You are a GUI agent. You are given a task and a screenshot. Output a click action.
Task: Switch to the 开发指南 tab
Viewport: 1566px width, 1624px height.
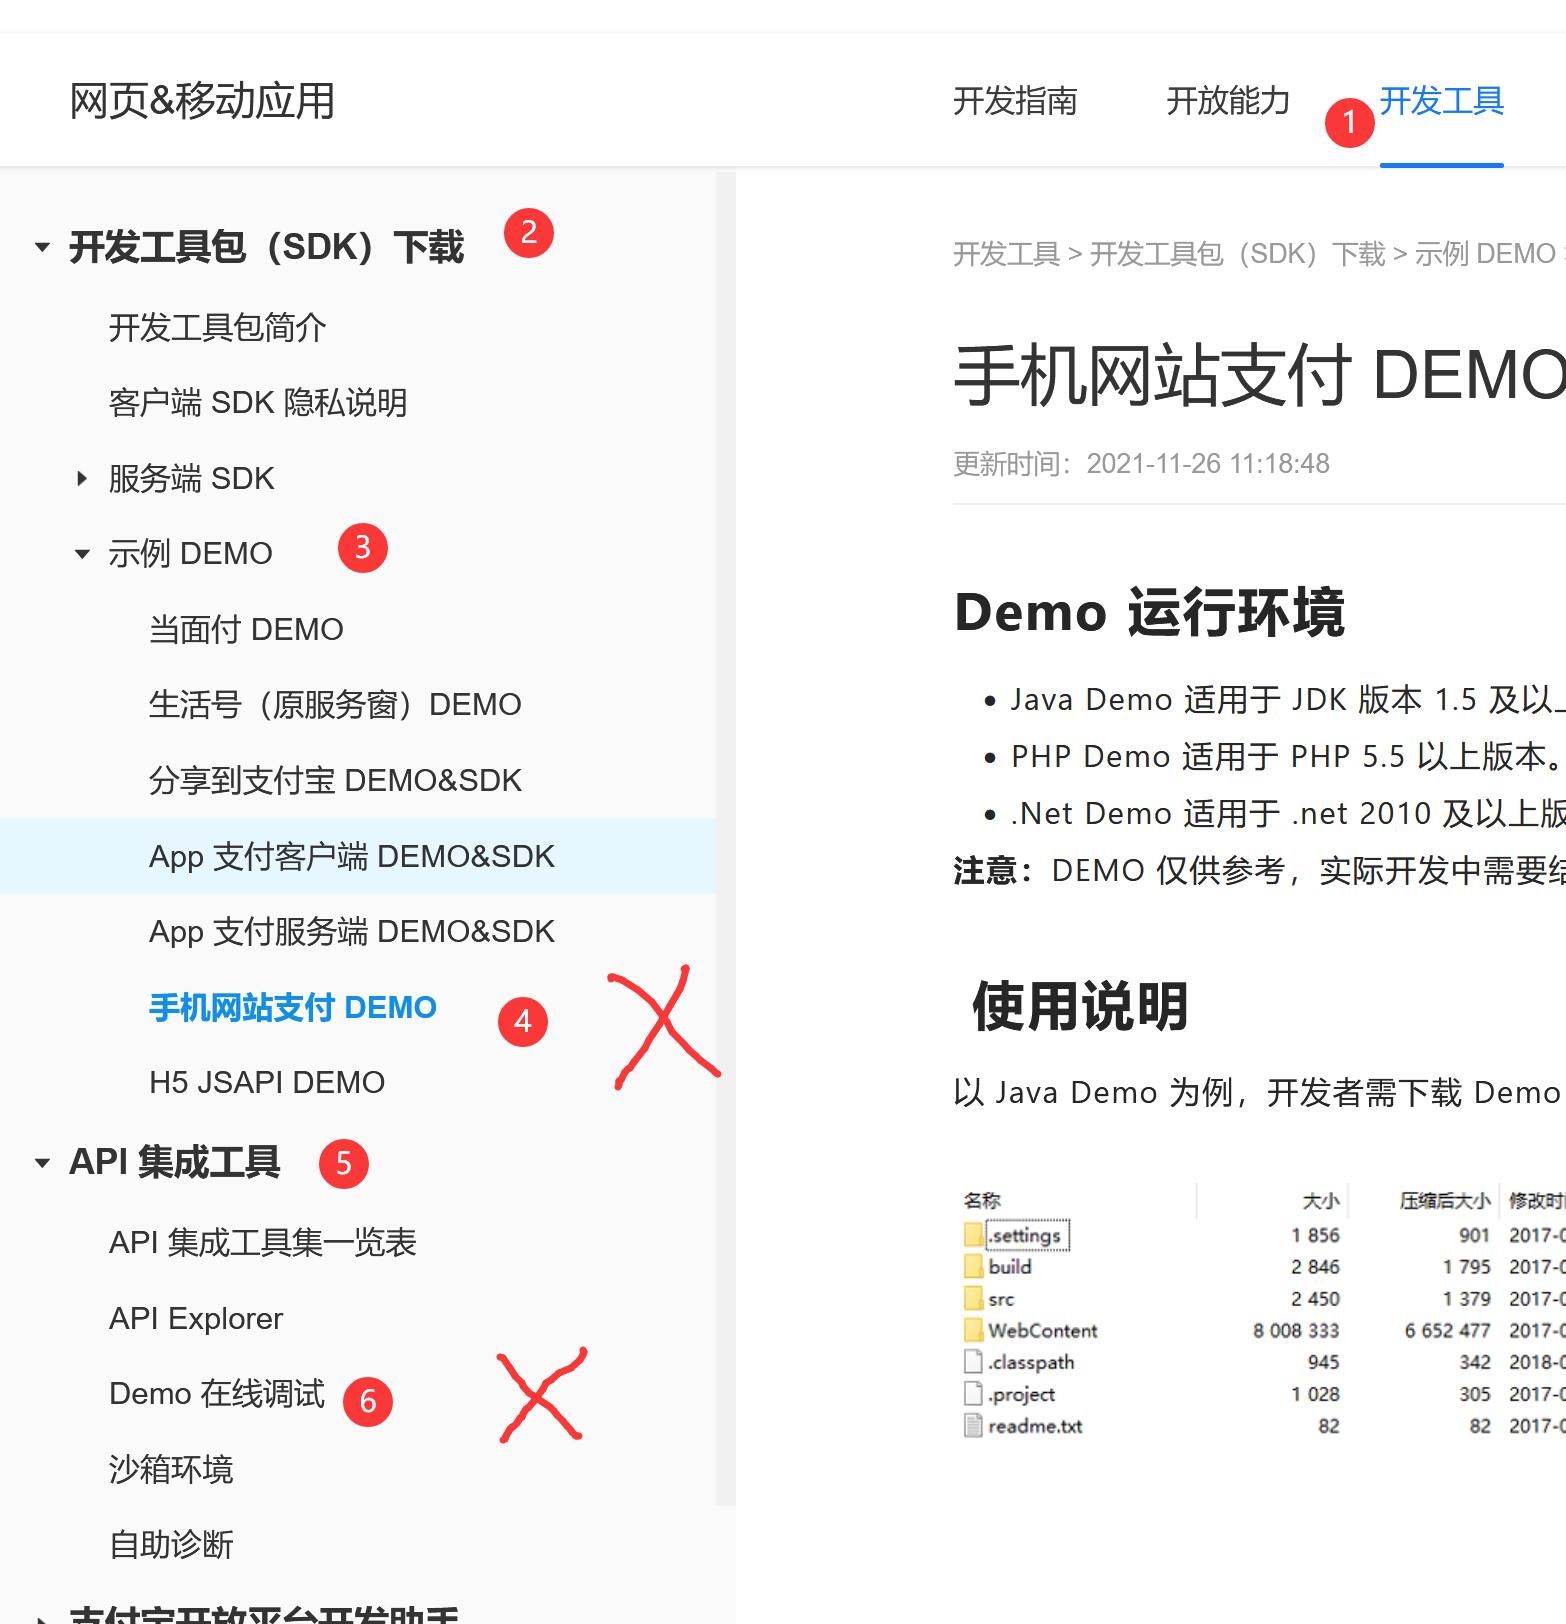pos(1014,101)
